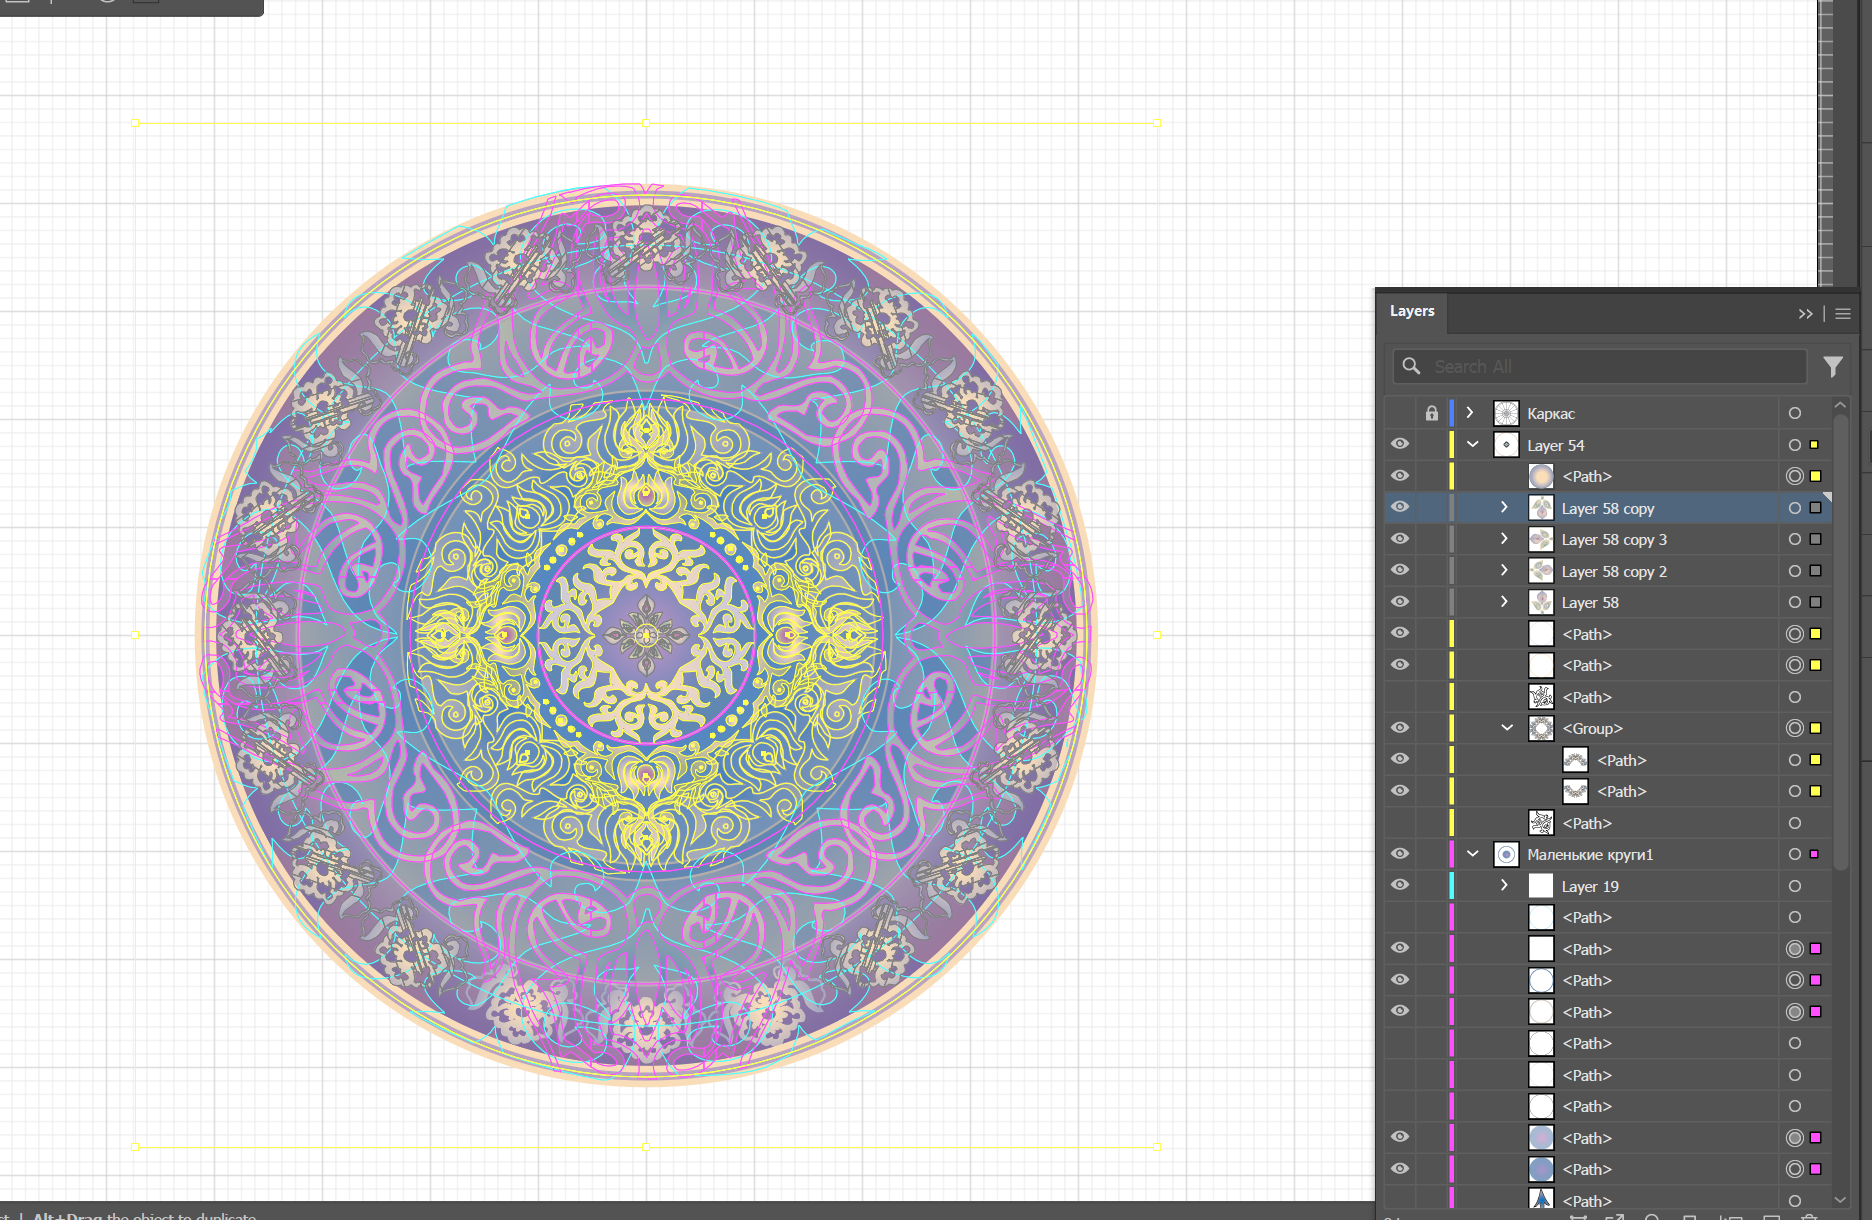Expand the Каркас layer
This screenshot has height=1220, width=1872.
click(1470, 413)
